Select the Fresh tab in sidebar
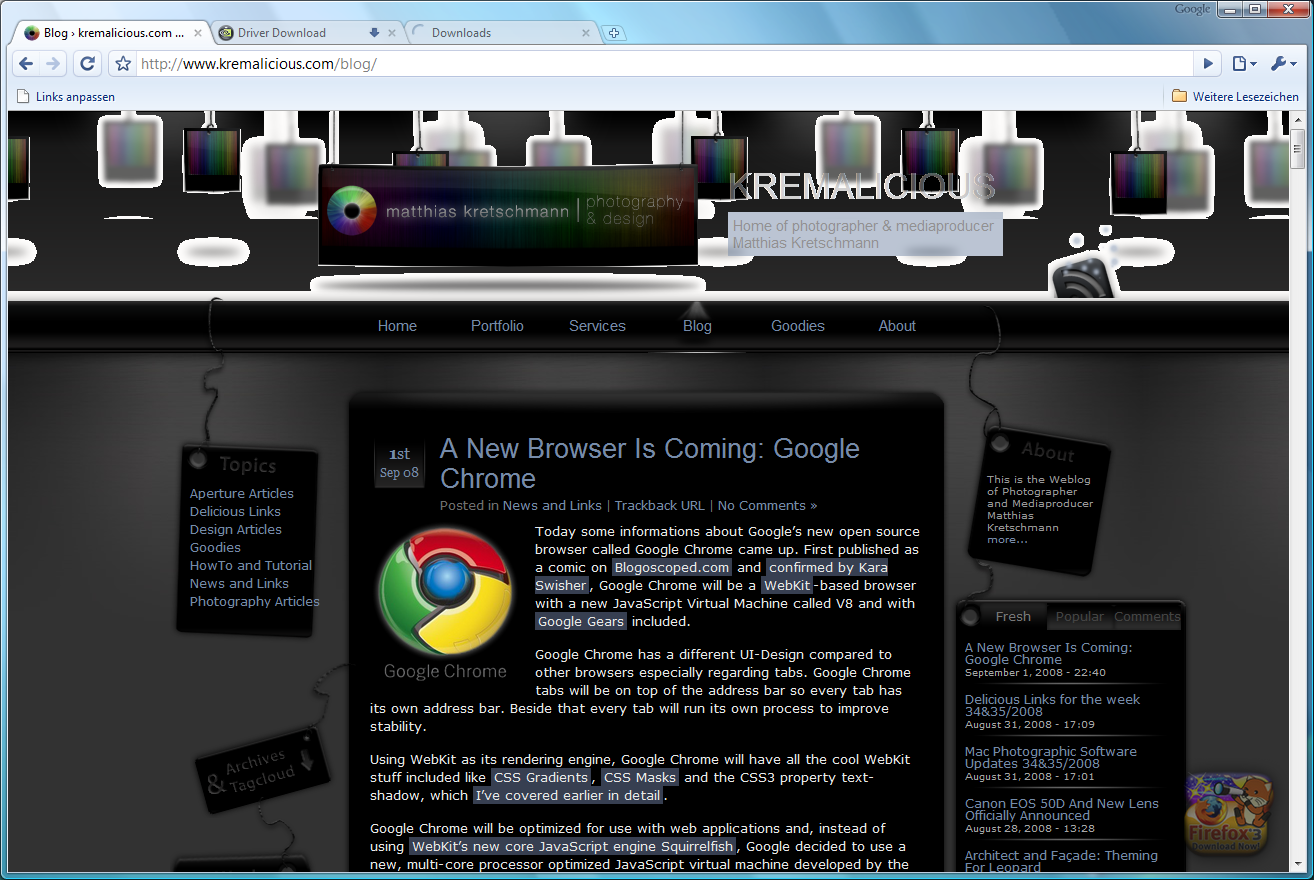 pos(1013,617)
